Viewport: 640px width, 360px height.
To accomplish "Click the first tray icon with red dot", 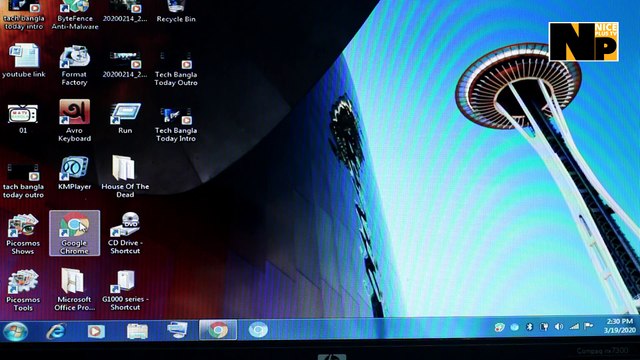I will click(499, 327).
